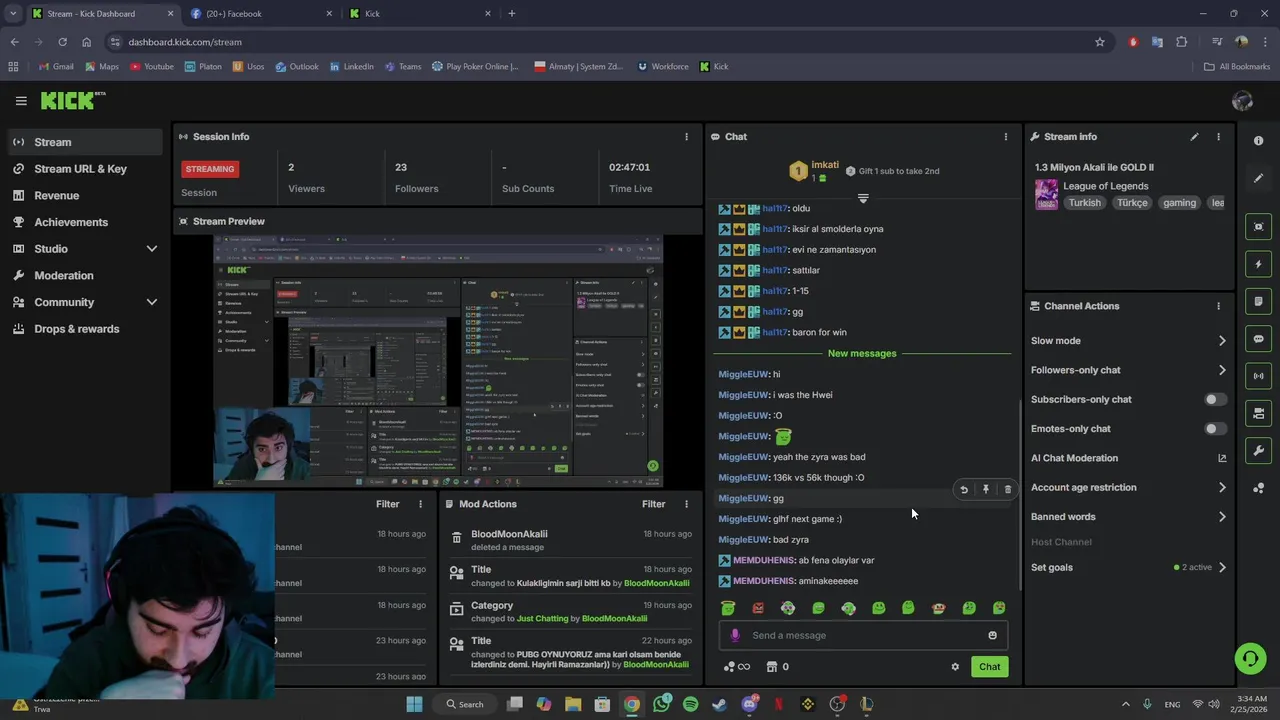
Task: Open Achievements in sidebar
Action: pyautogui.click(x=85, y=222)
